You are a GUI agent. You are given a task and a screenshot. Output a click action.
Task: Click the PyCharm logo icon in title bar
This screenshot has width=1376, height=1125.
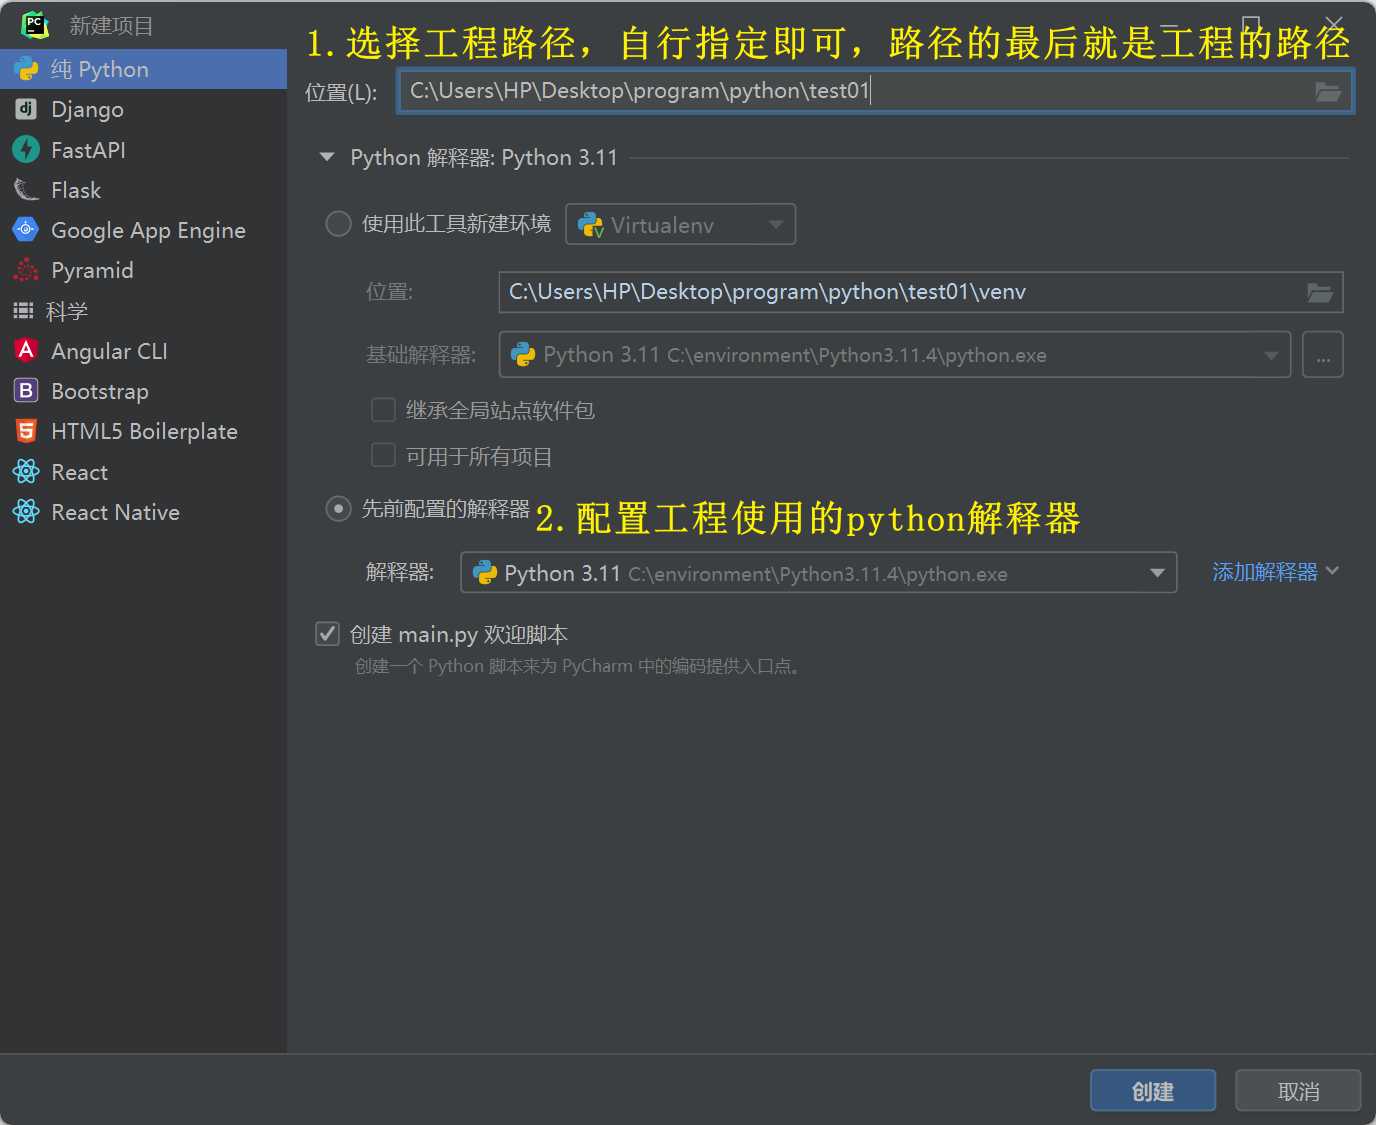[x=35, y=24]
